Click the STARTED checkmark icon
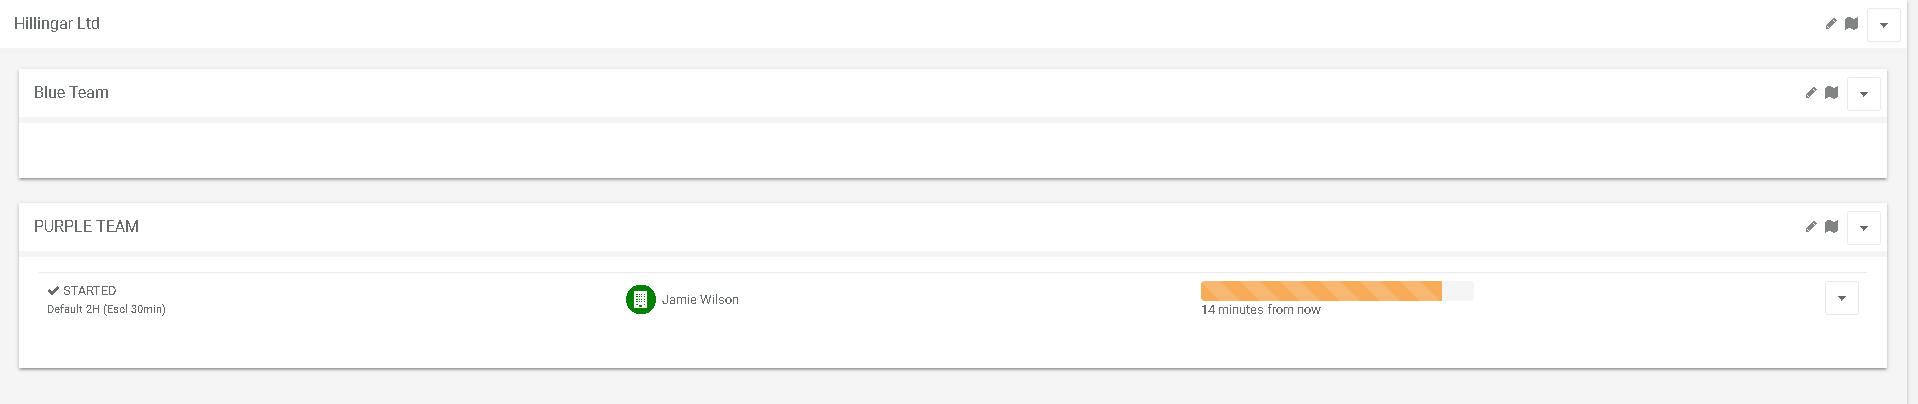 click(53, 290)
